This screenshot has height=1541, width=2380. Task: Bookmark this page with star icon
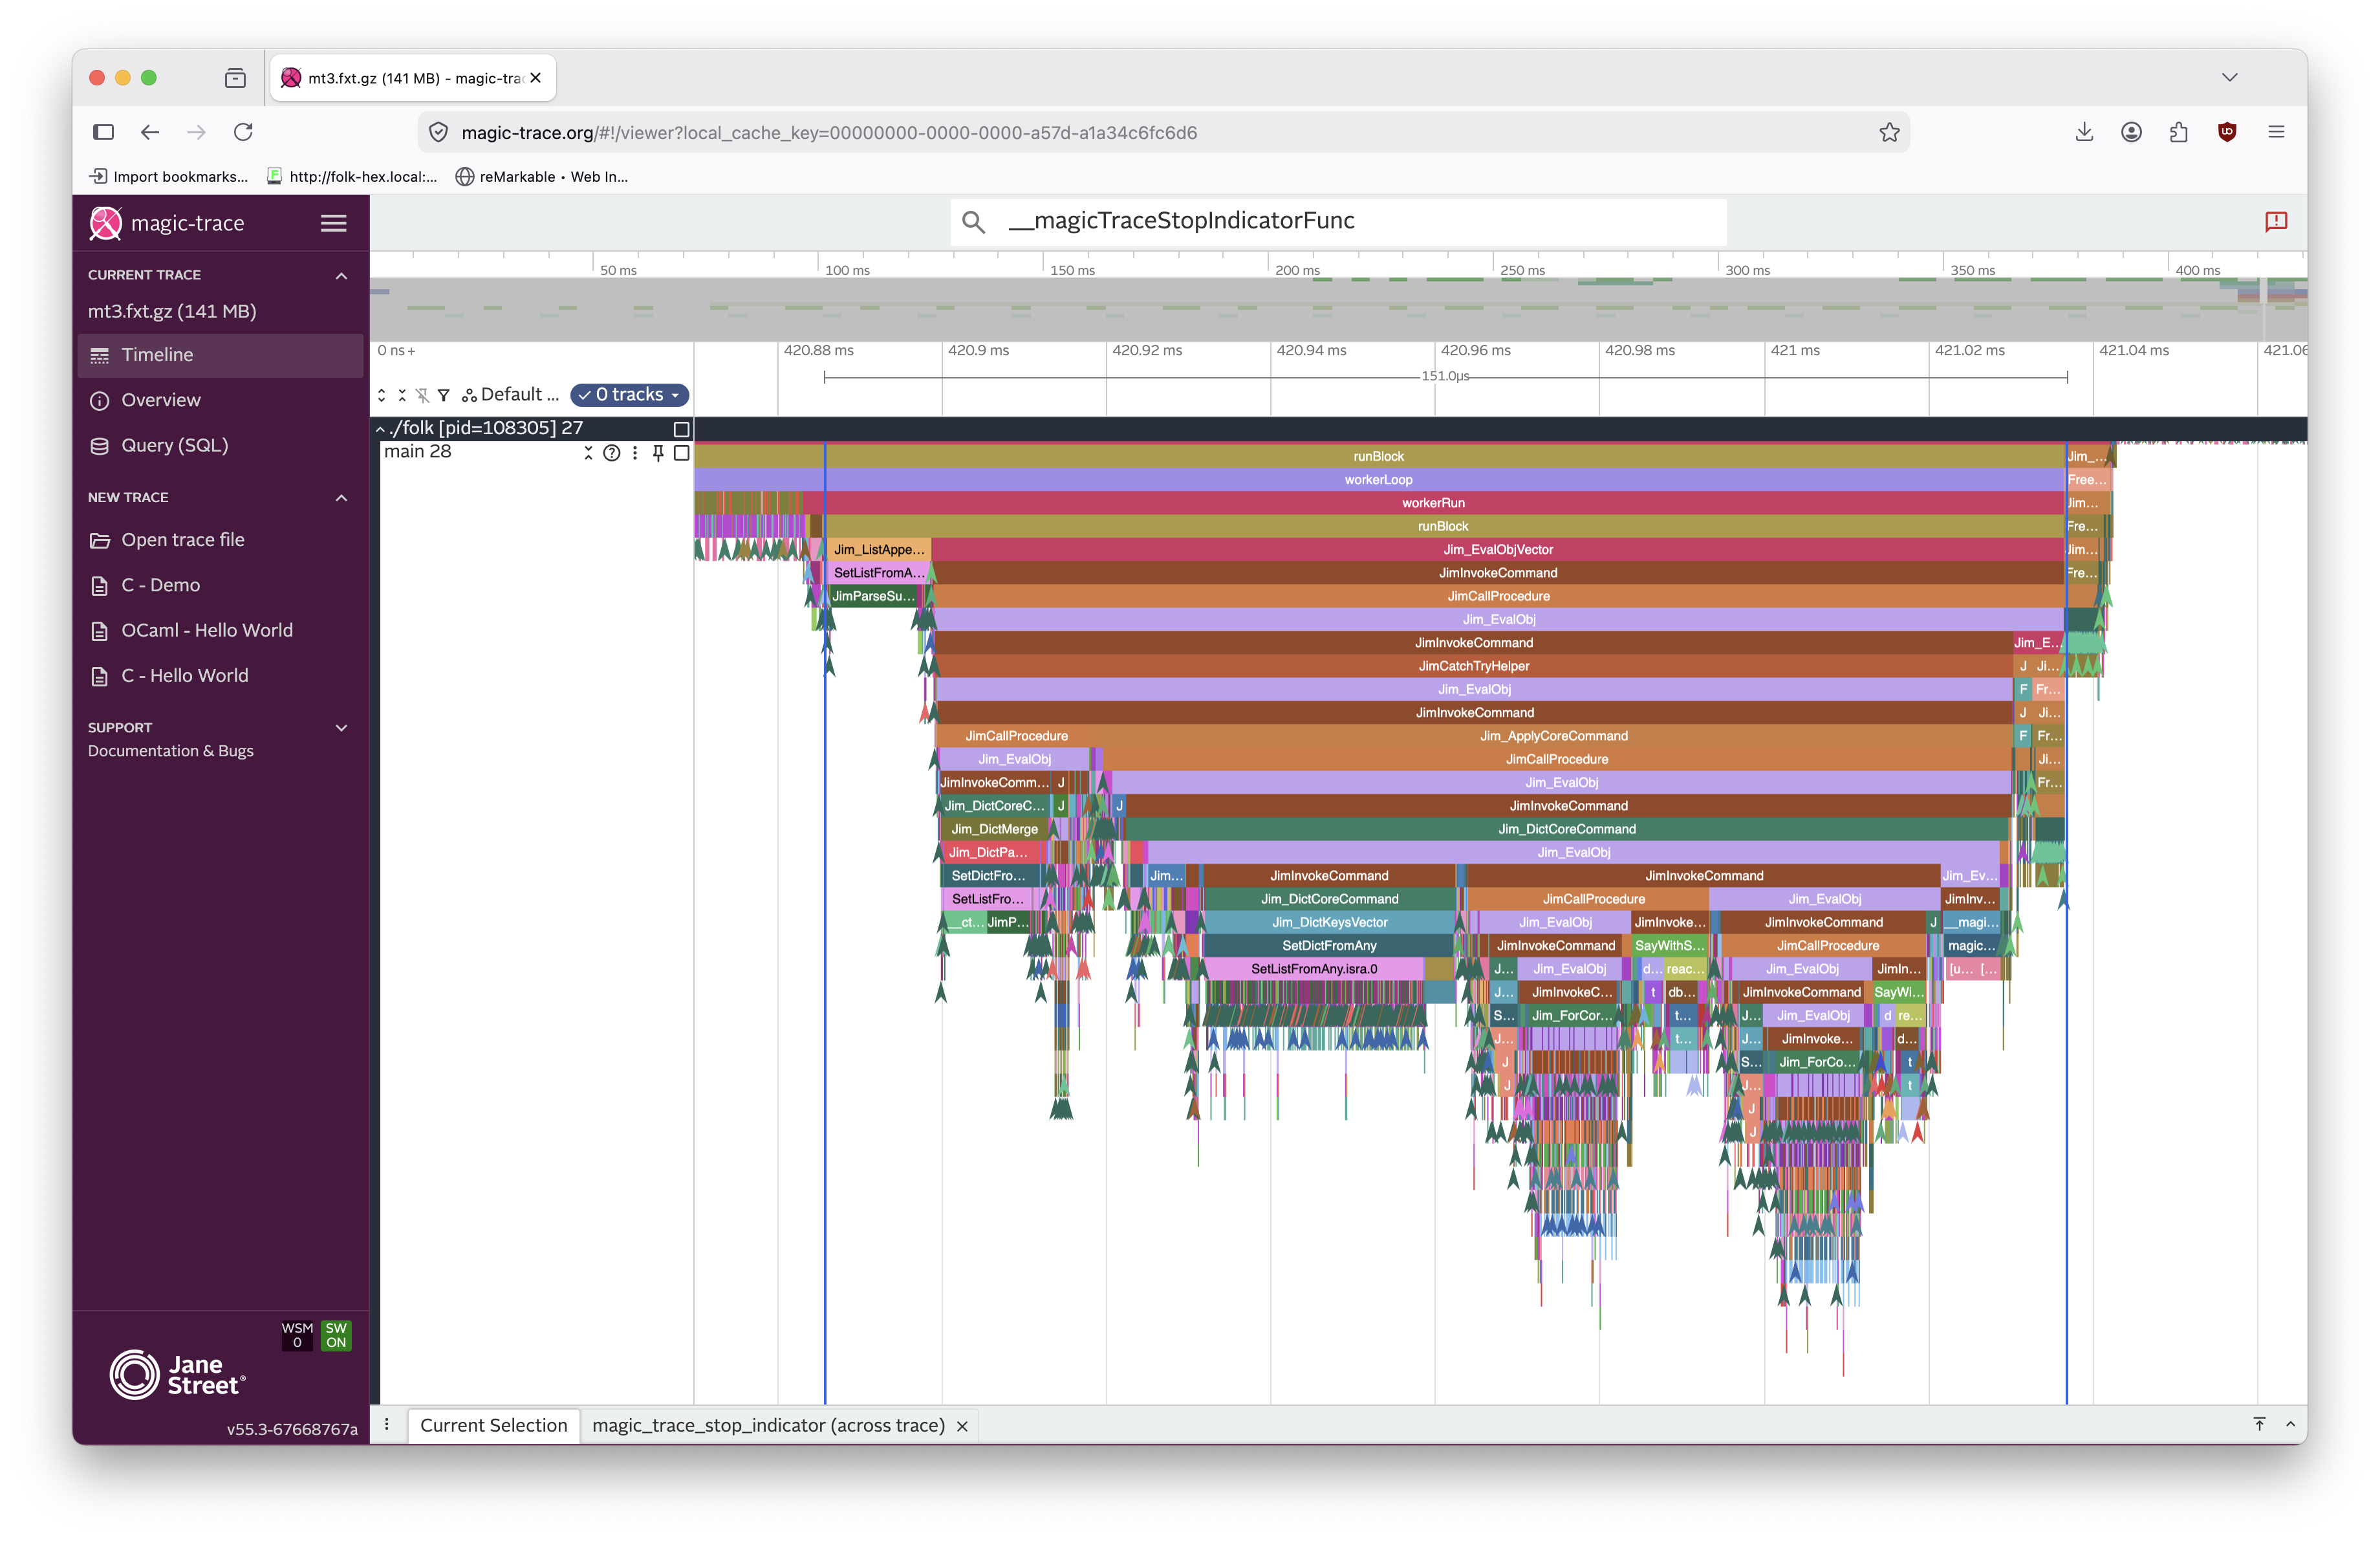[x=1889, y=132]
